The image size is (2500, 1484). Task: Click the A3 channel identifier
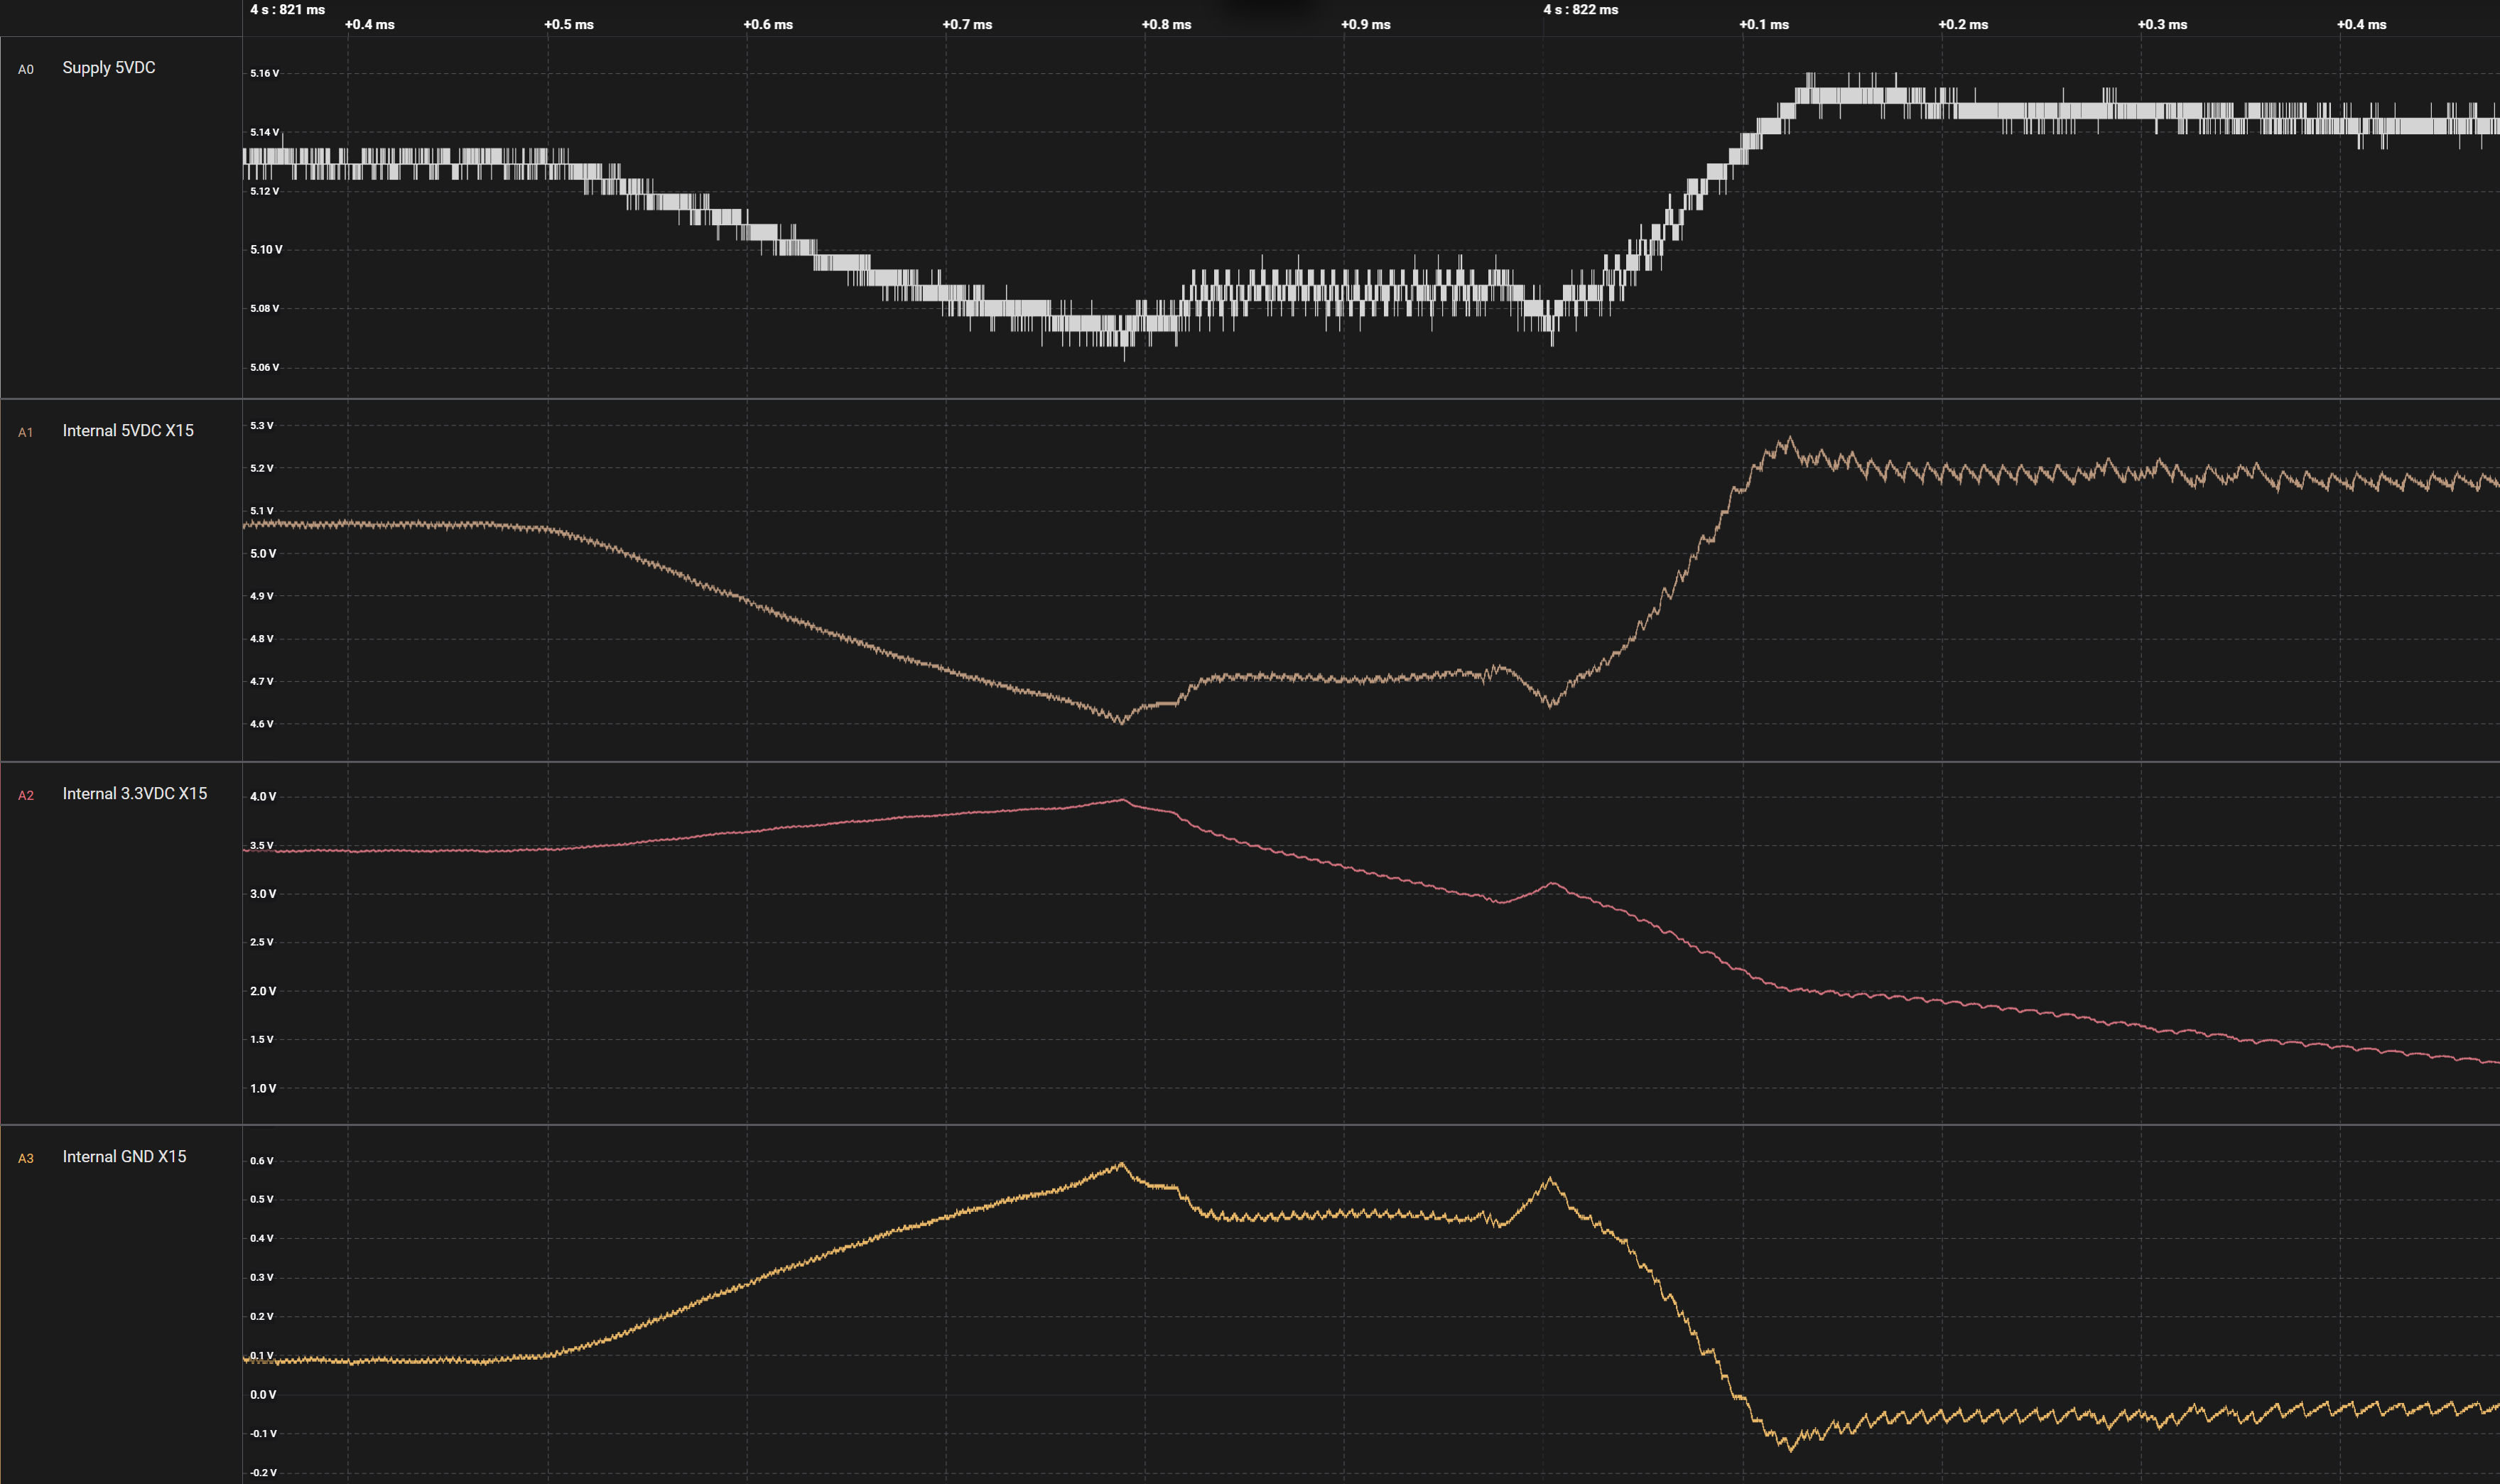pos(26,1159)
